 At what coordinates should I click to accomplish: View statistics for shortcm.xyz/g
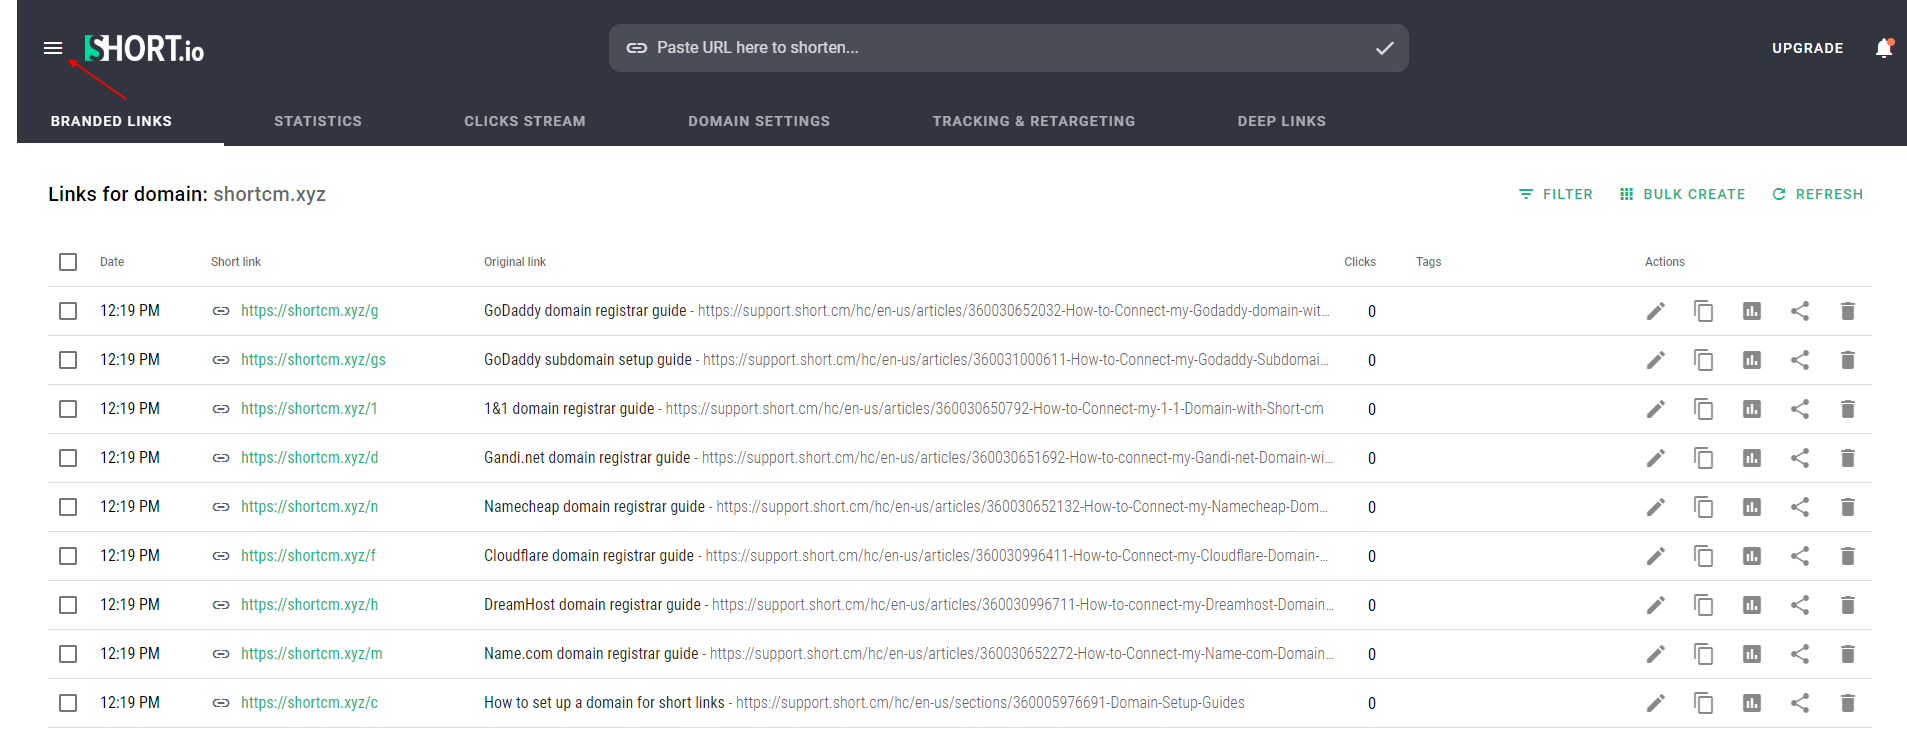(x=1752, y=311)
